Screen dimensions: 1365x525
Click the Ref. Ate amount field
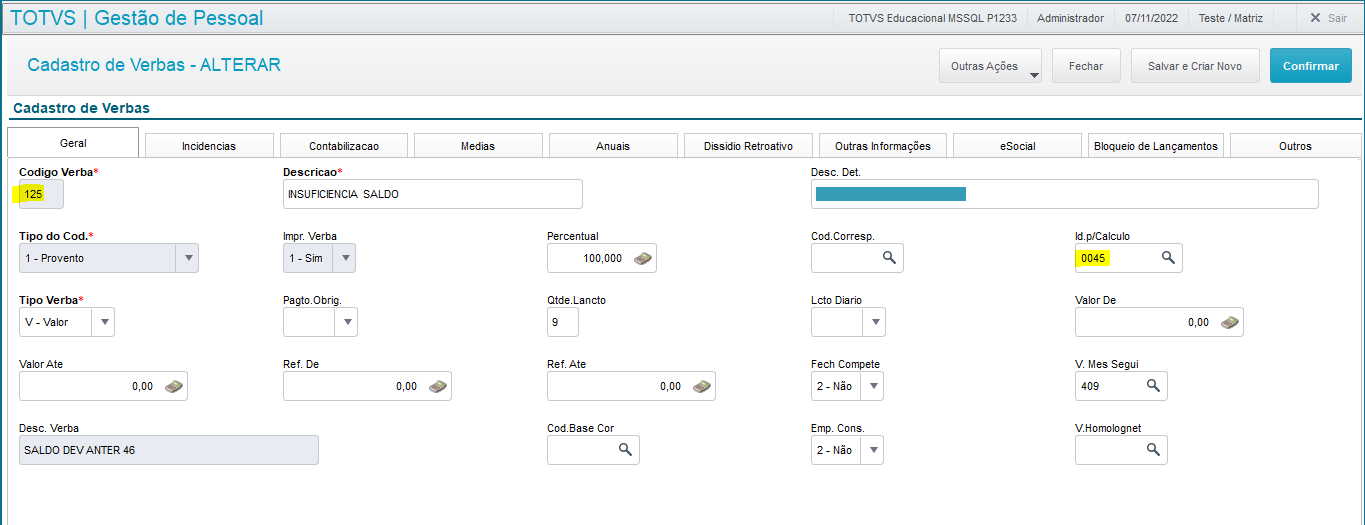pyautogui.click(x=631, y=386)
